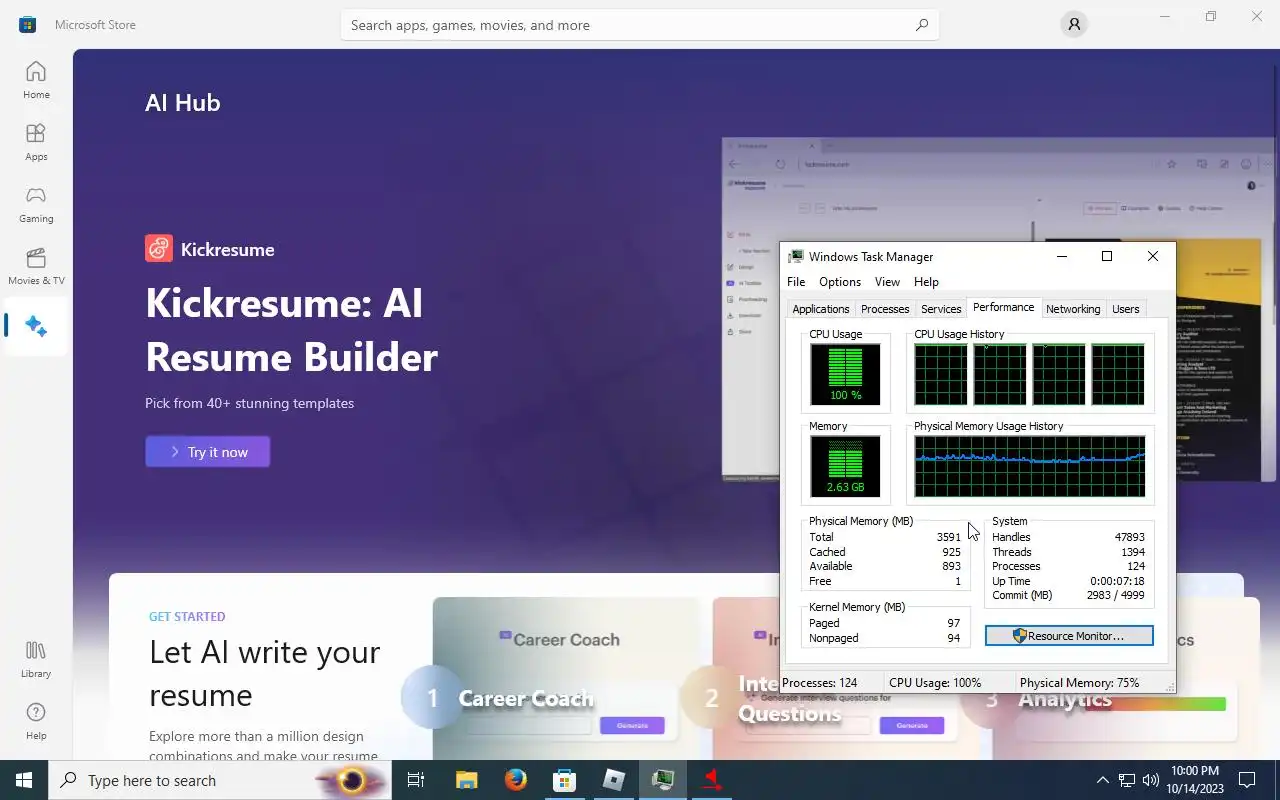
Task: Click the 'Up Time' label
Action: click(x=1011, y=581)
